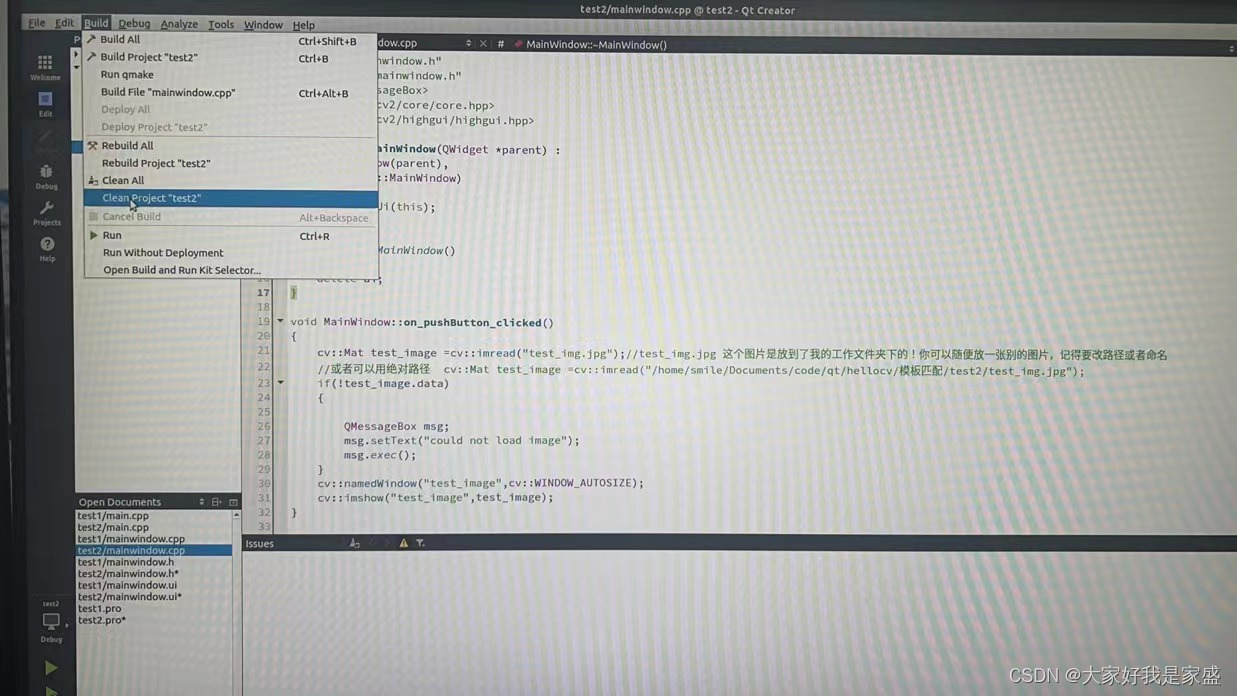Open the Help menu in menu bar
Screen dimensions: 1237x696
click(303, 25)
